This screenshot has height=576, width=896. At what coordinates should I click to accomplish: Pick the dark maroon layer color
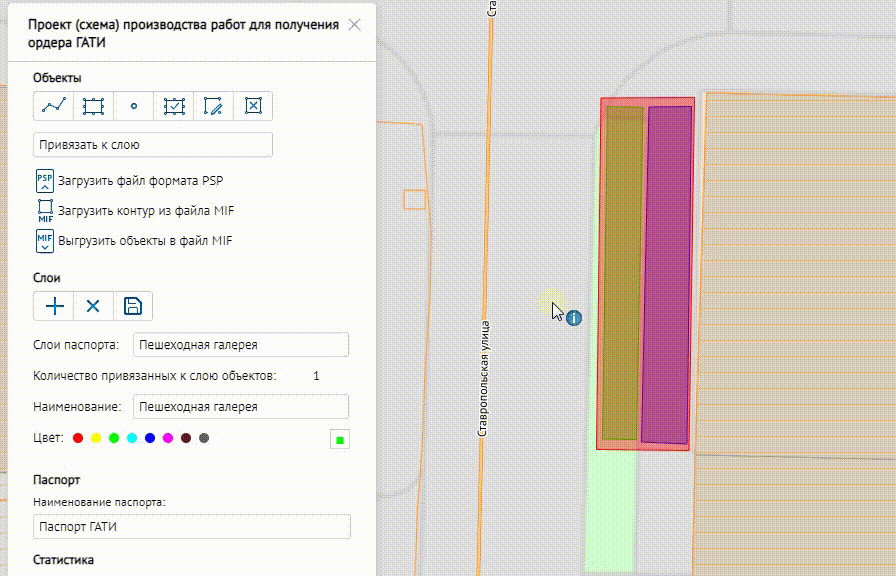[186, 438]
